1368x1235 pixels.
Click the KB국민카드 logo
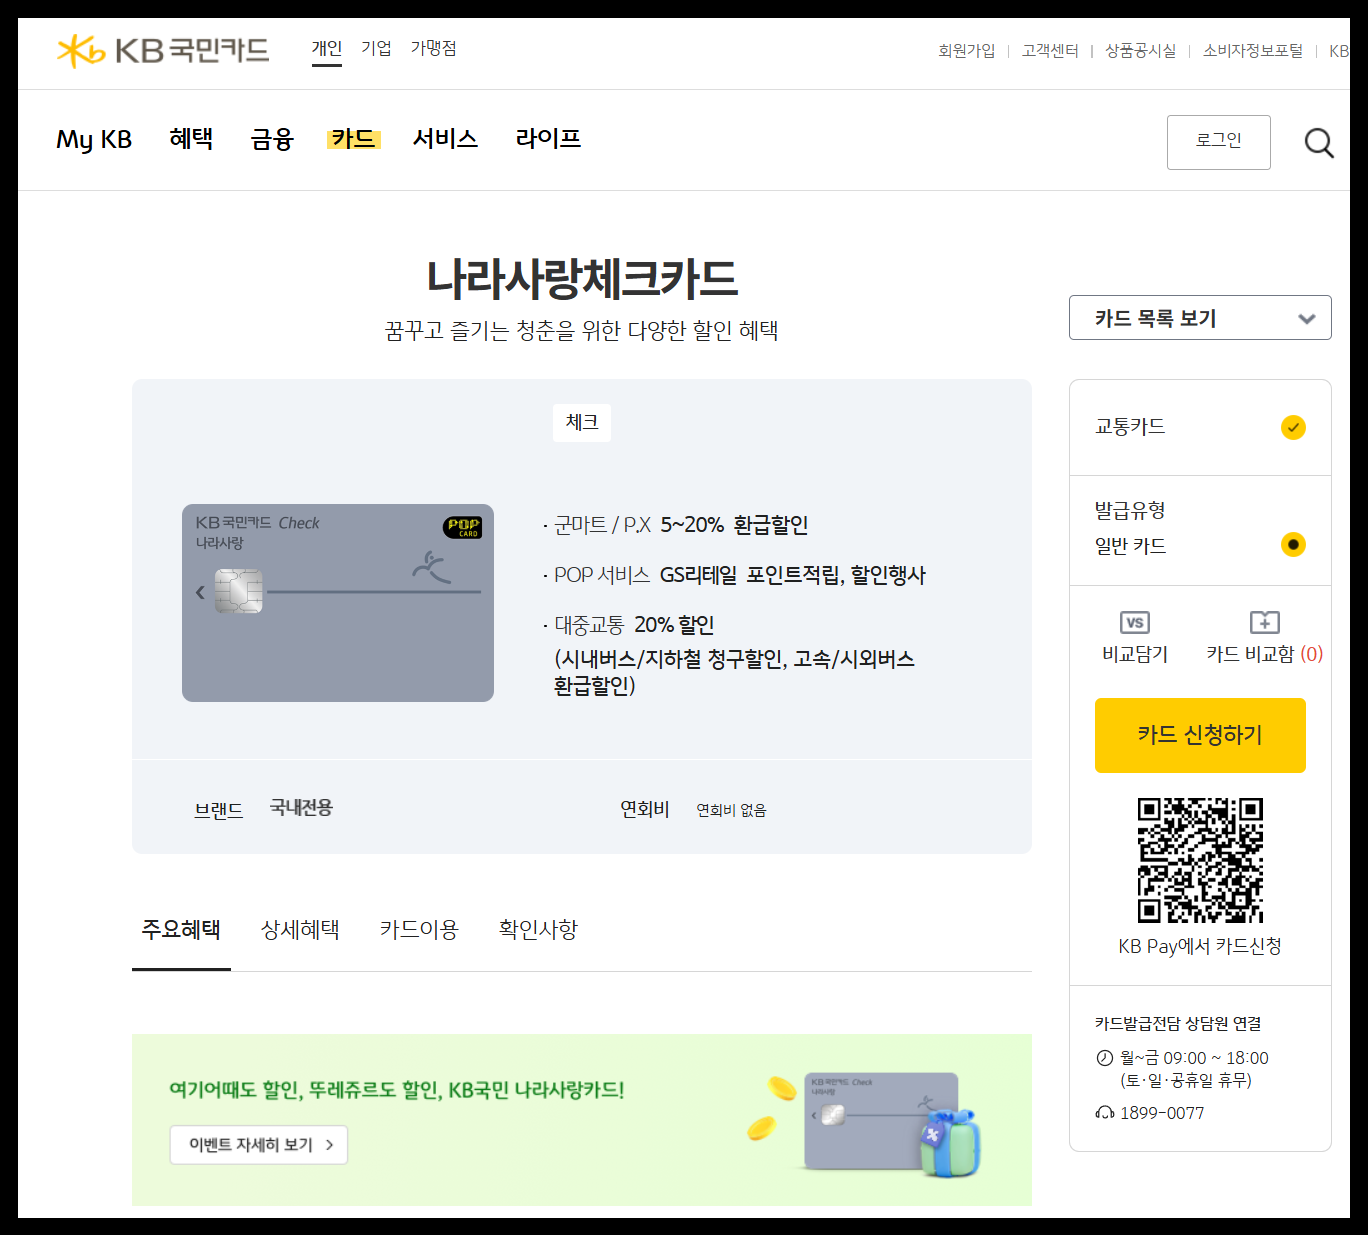[163, 50]
